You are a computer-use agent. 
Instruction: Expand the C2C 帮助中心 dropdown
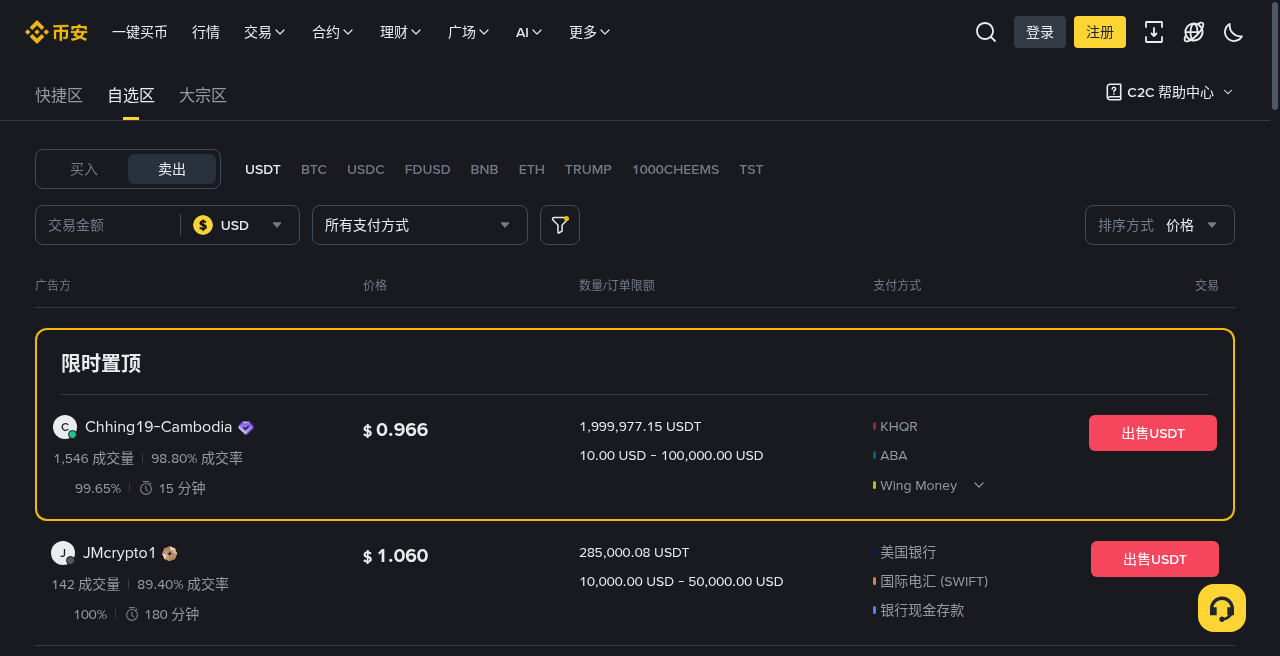click(1170, 92)
